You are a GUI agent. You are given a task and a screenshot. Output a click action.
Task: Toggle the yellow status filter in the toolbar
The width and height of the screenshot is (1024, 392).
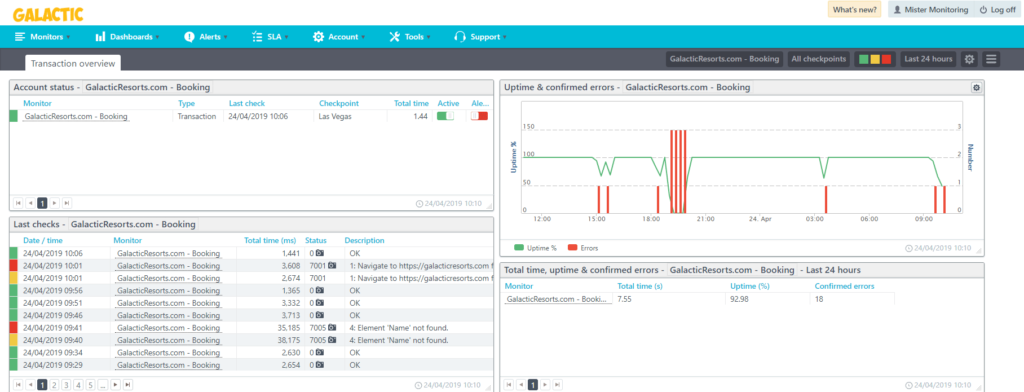[875, 59]
